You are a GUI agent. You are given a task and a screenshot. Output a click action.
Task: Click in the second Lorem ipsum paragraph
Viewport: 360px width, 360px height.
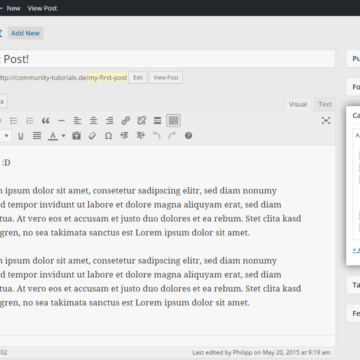click(150, 281)
